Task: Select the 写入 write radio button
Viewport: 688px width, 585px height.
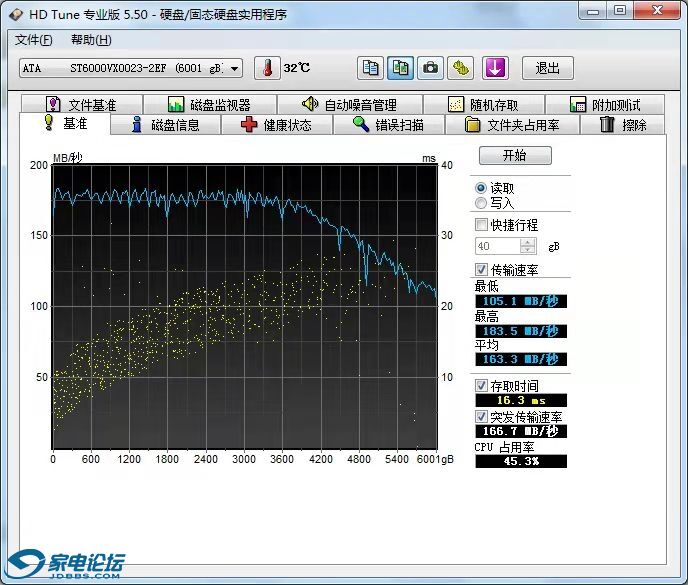Action: (481, 203)
